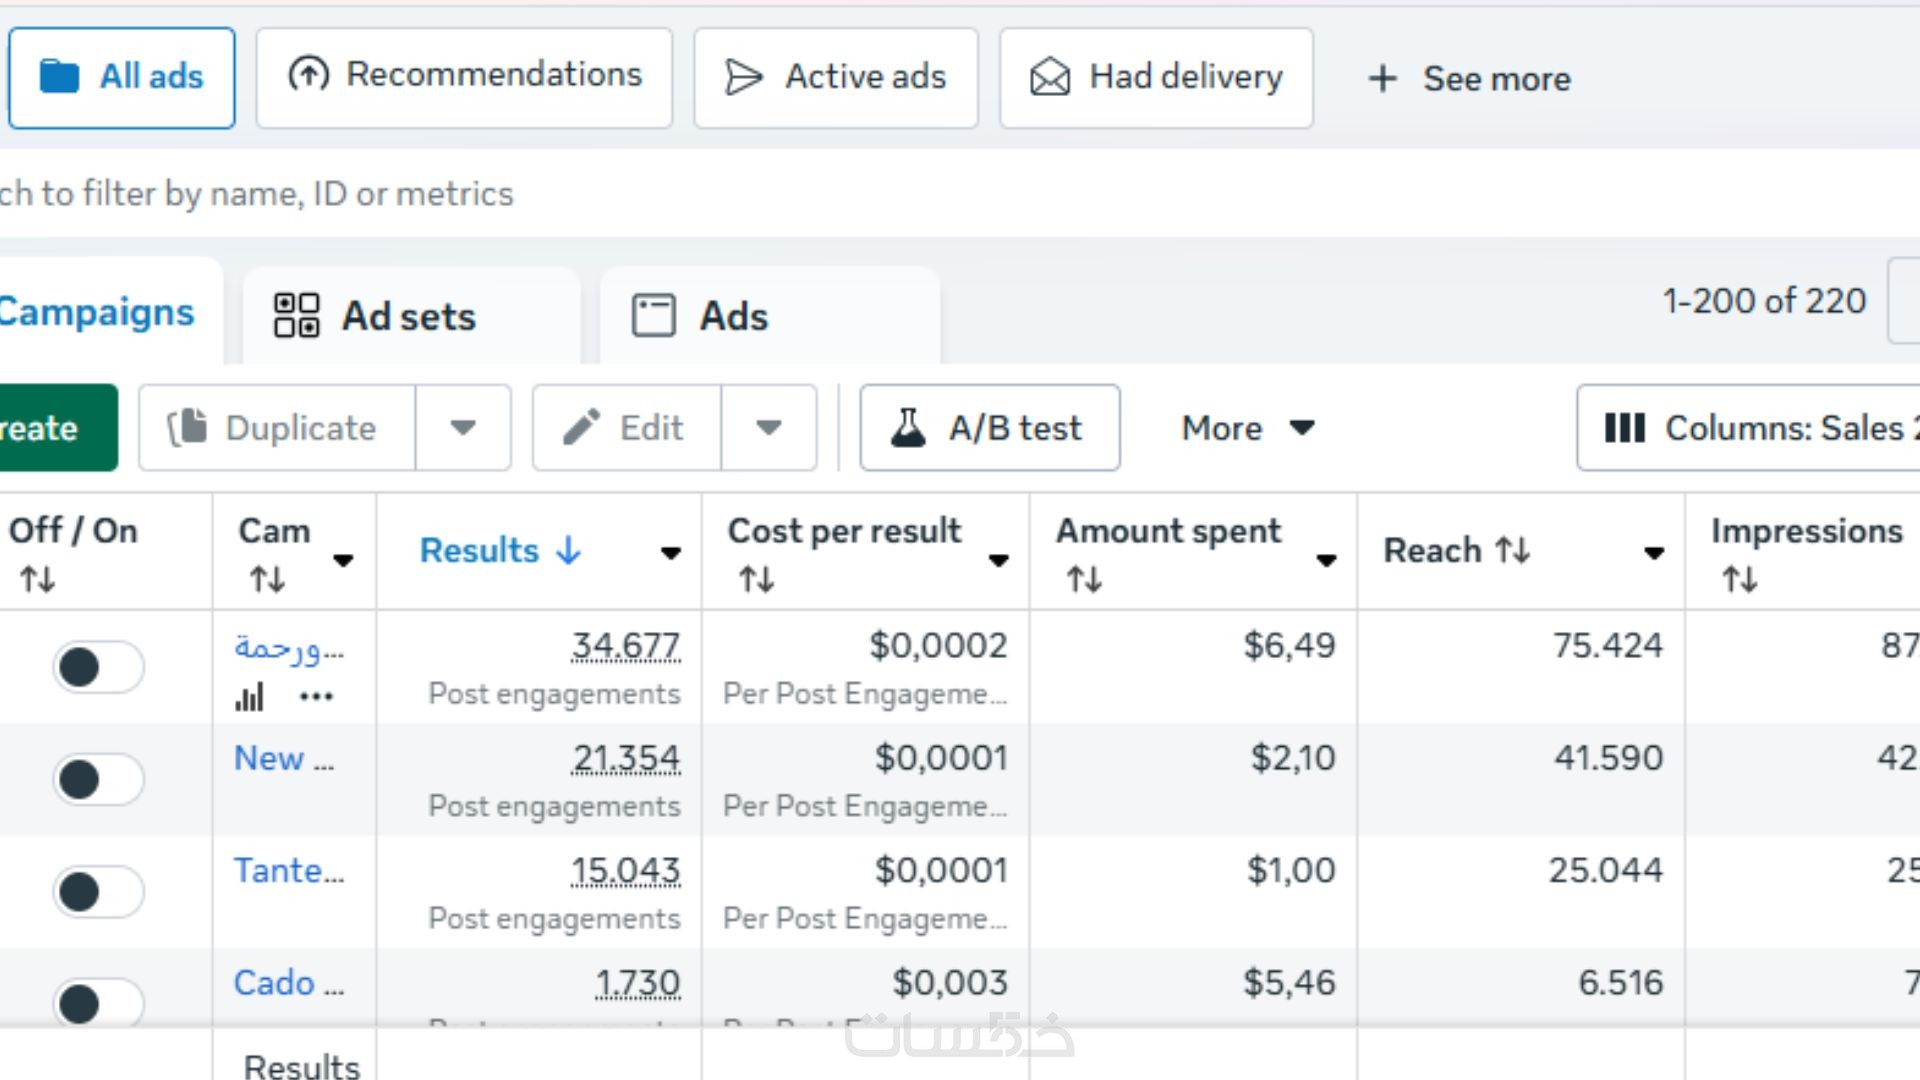Click the Ad sets grid icon tab
This screenshot has width=1920, height=1080.
[x=375, y=316]
